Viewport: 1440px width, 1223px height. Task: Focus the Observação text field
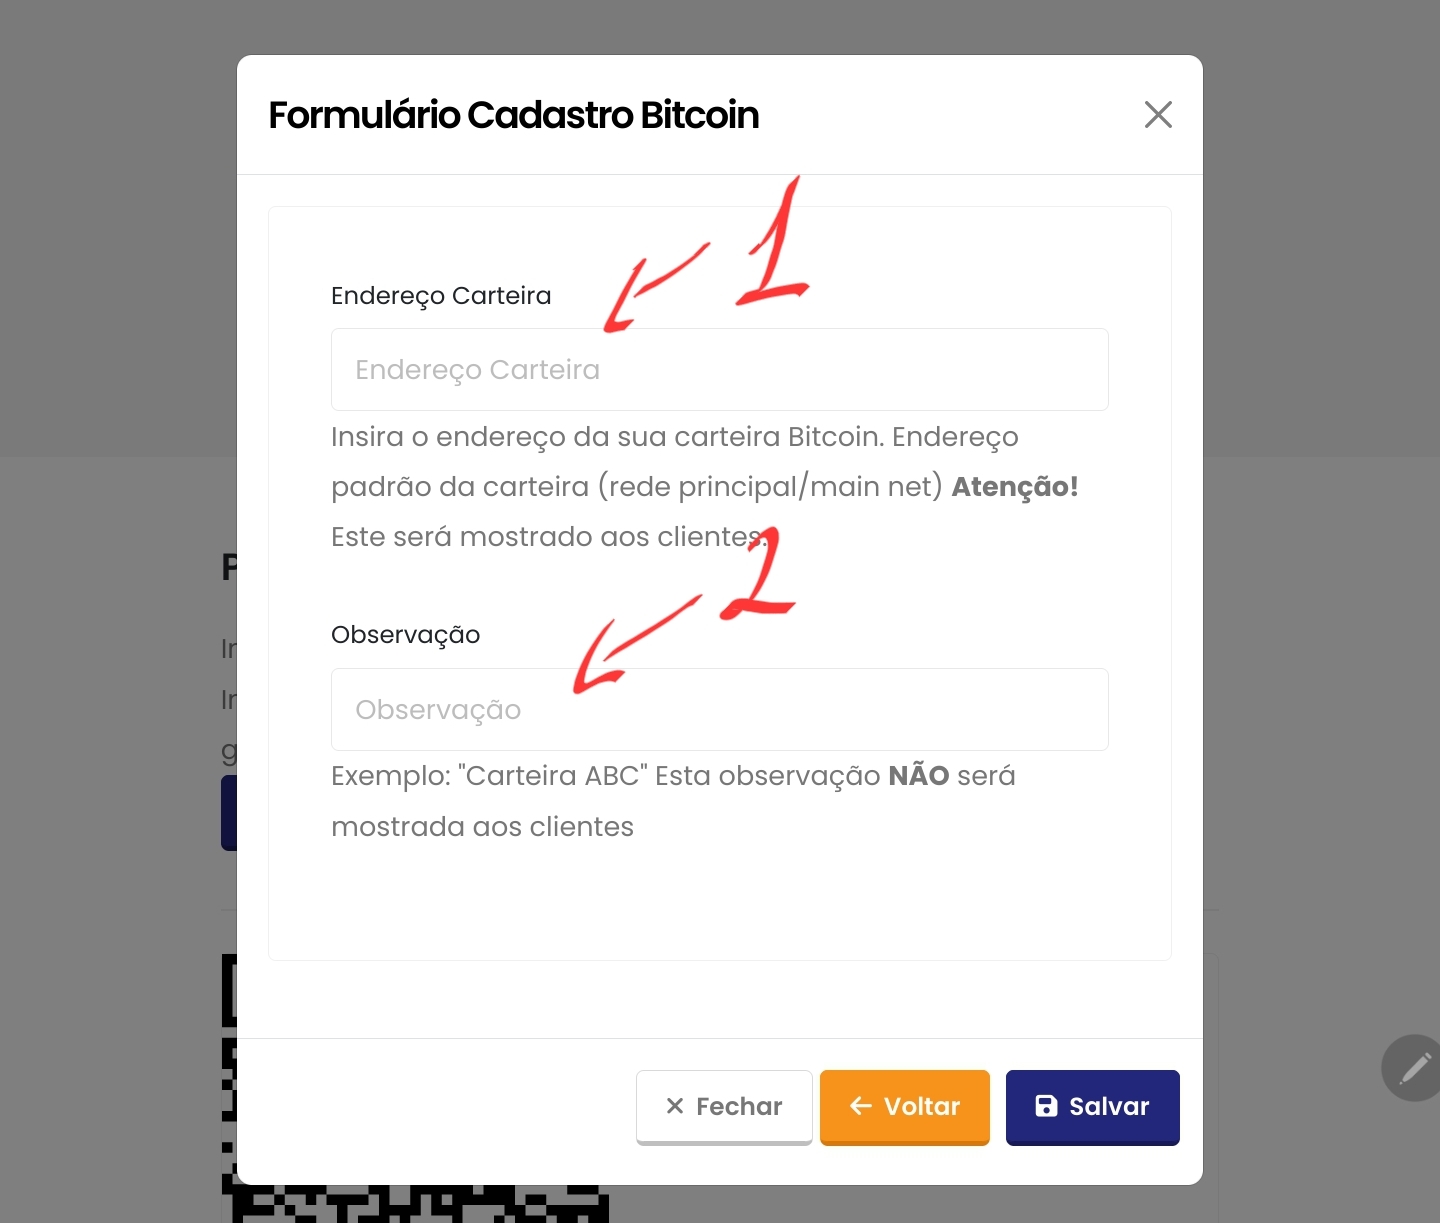click(x=720, y=709)
